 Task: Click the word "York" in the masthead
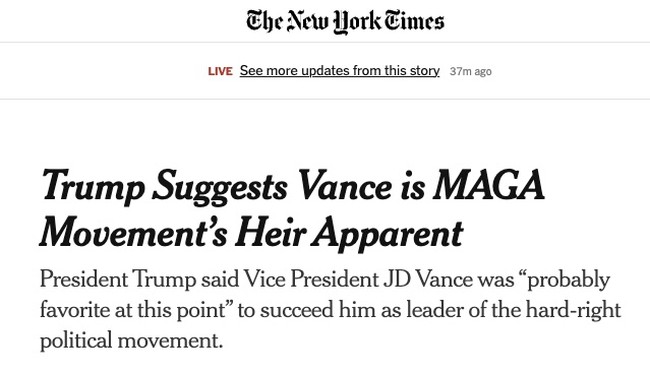pyautogui.click(x=357, y=23)
